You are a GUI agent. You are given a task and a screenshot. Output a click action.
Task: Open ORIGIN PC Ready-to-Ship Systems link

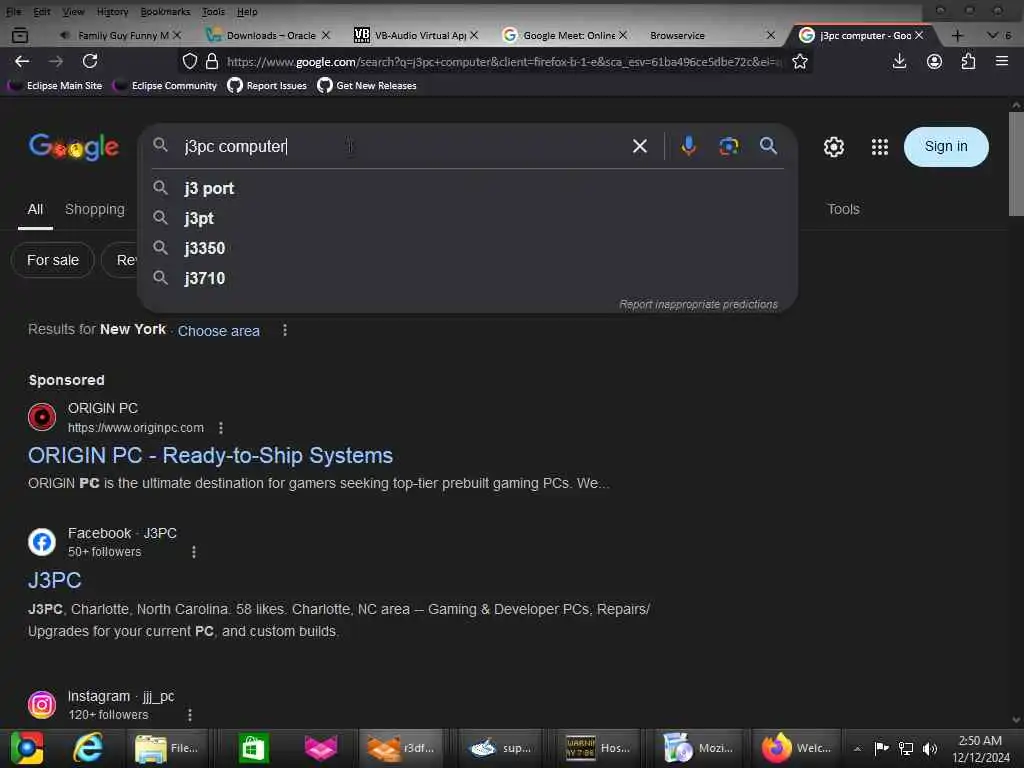210,455
